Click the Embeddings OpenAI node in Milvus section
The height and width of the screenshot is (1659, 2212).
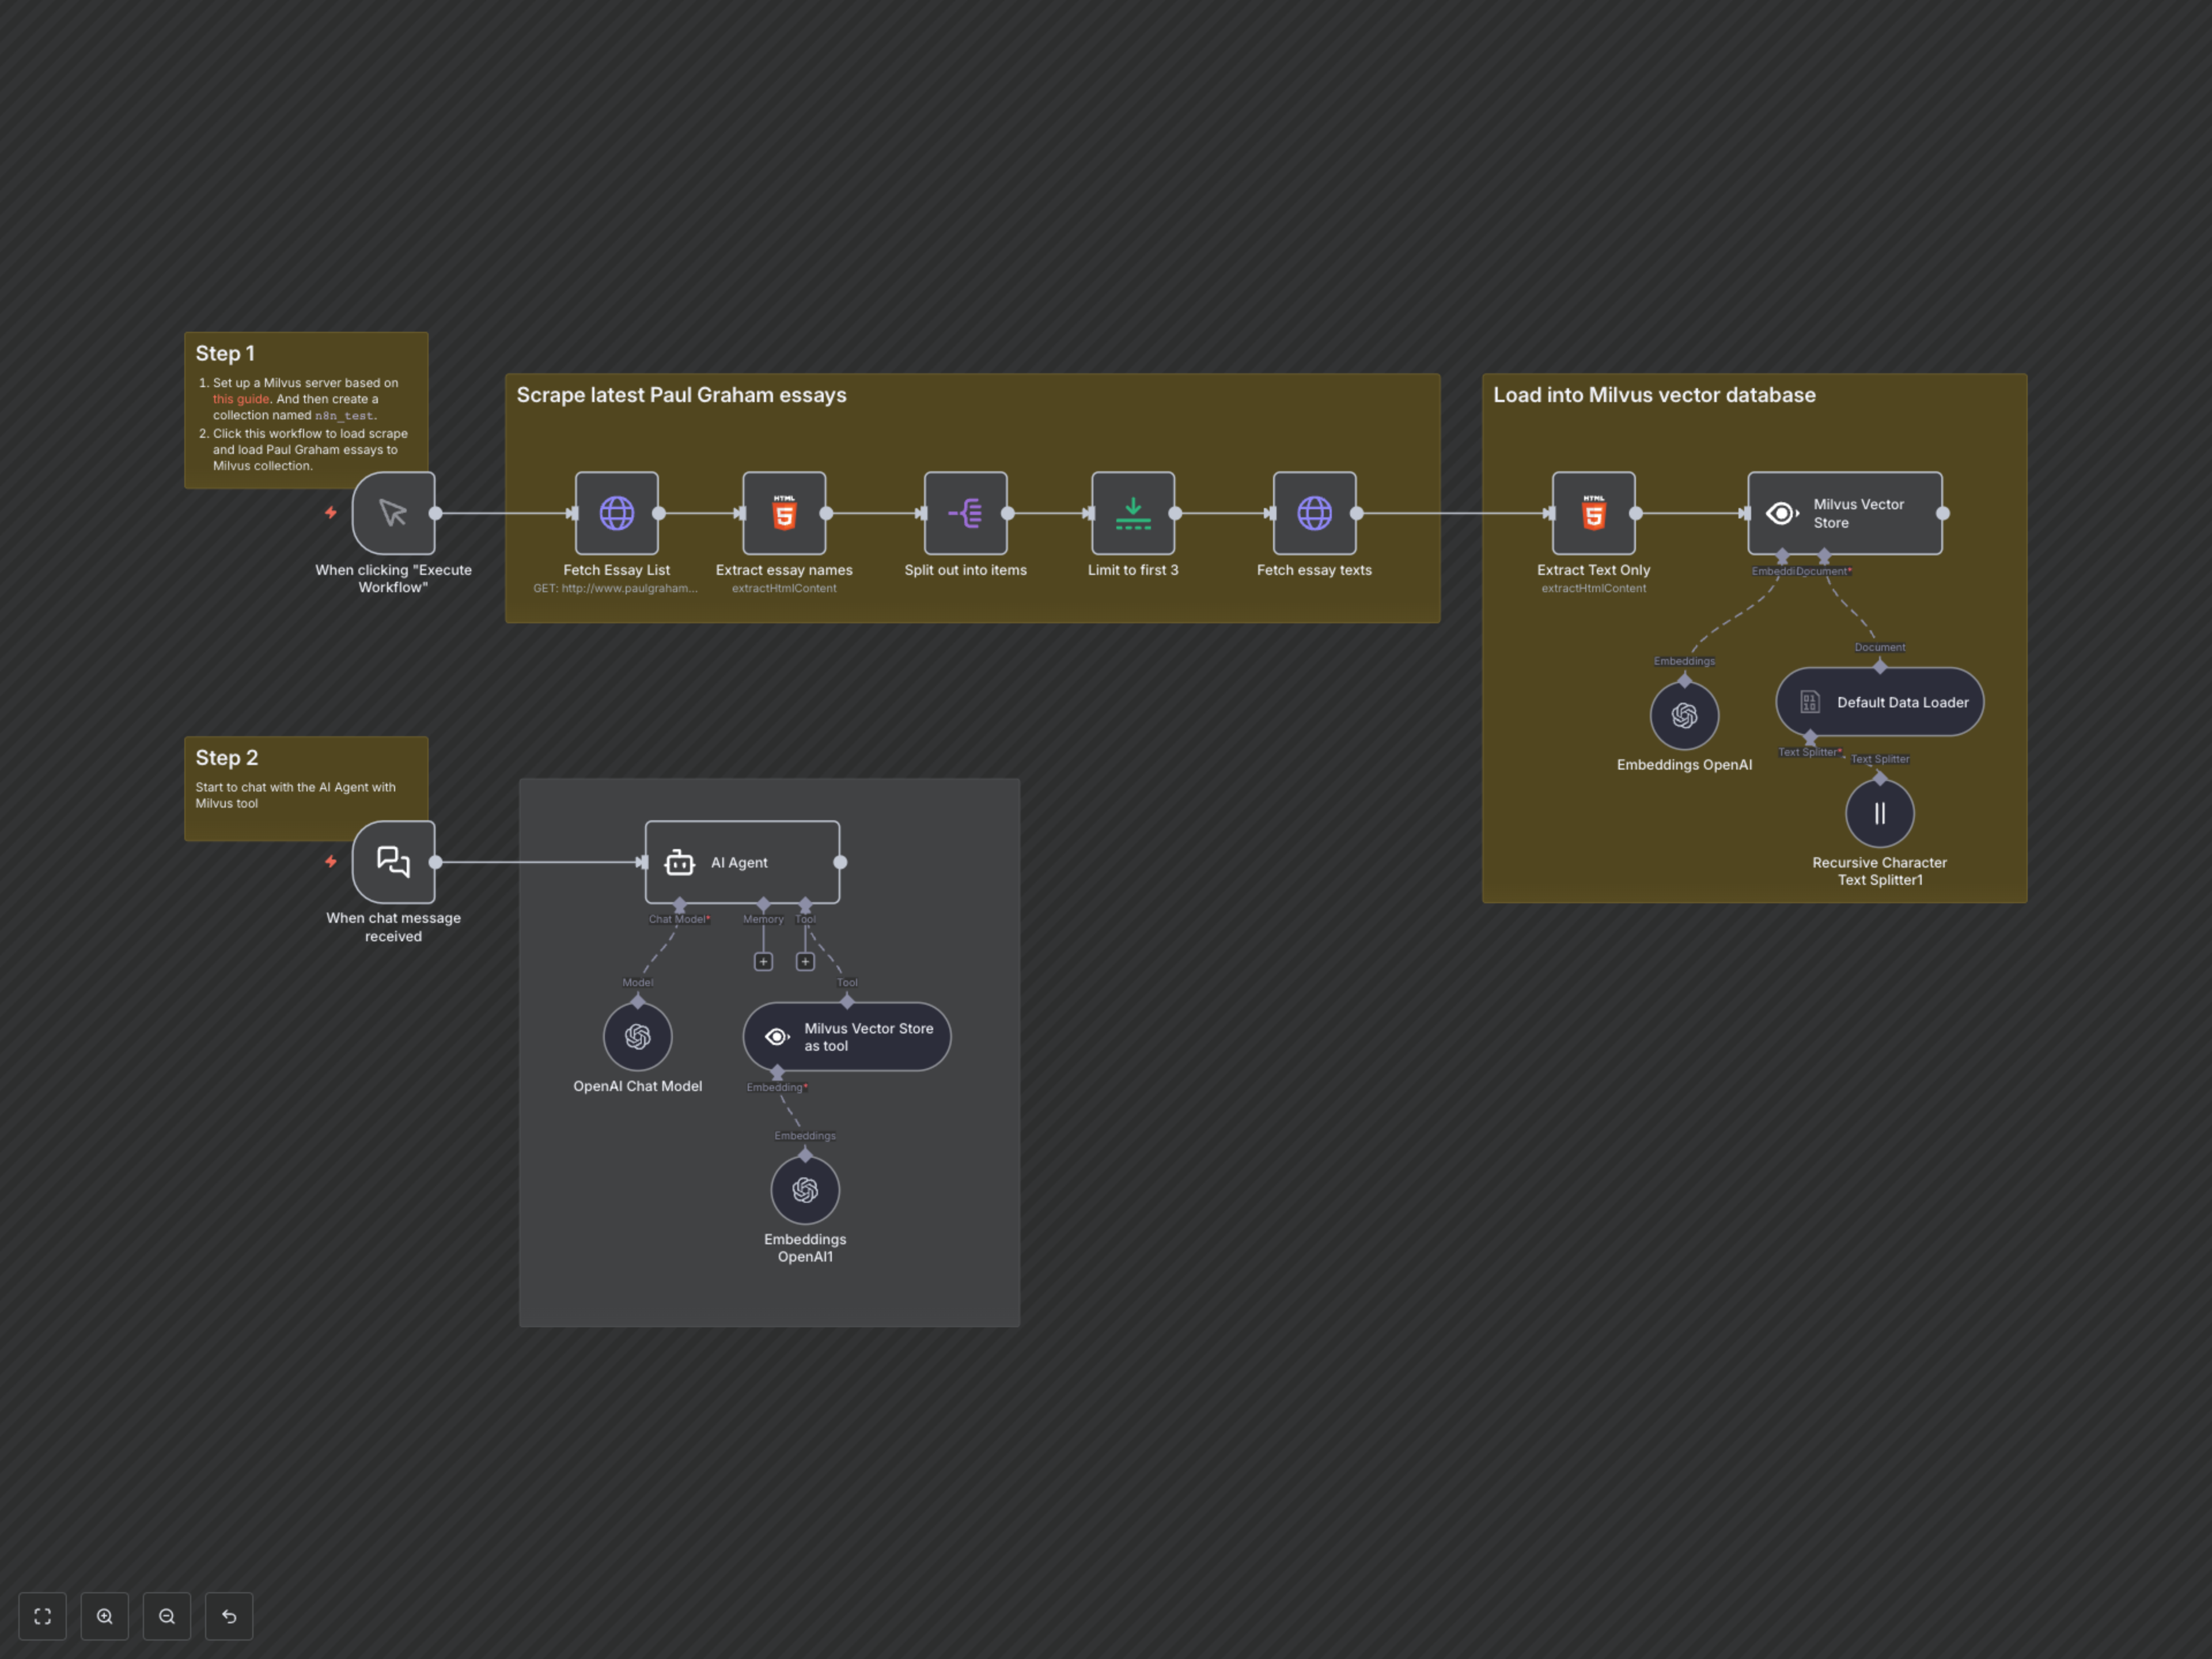1684,716
